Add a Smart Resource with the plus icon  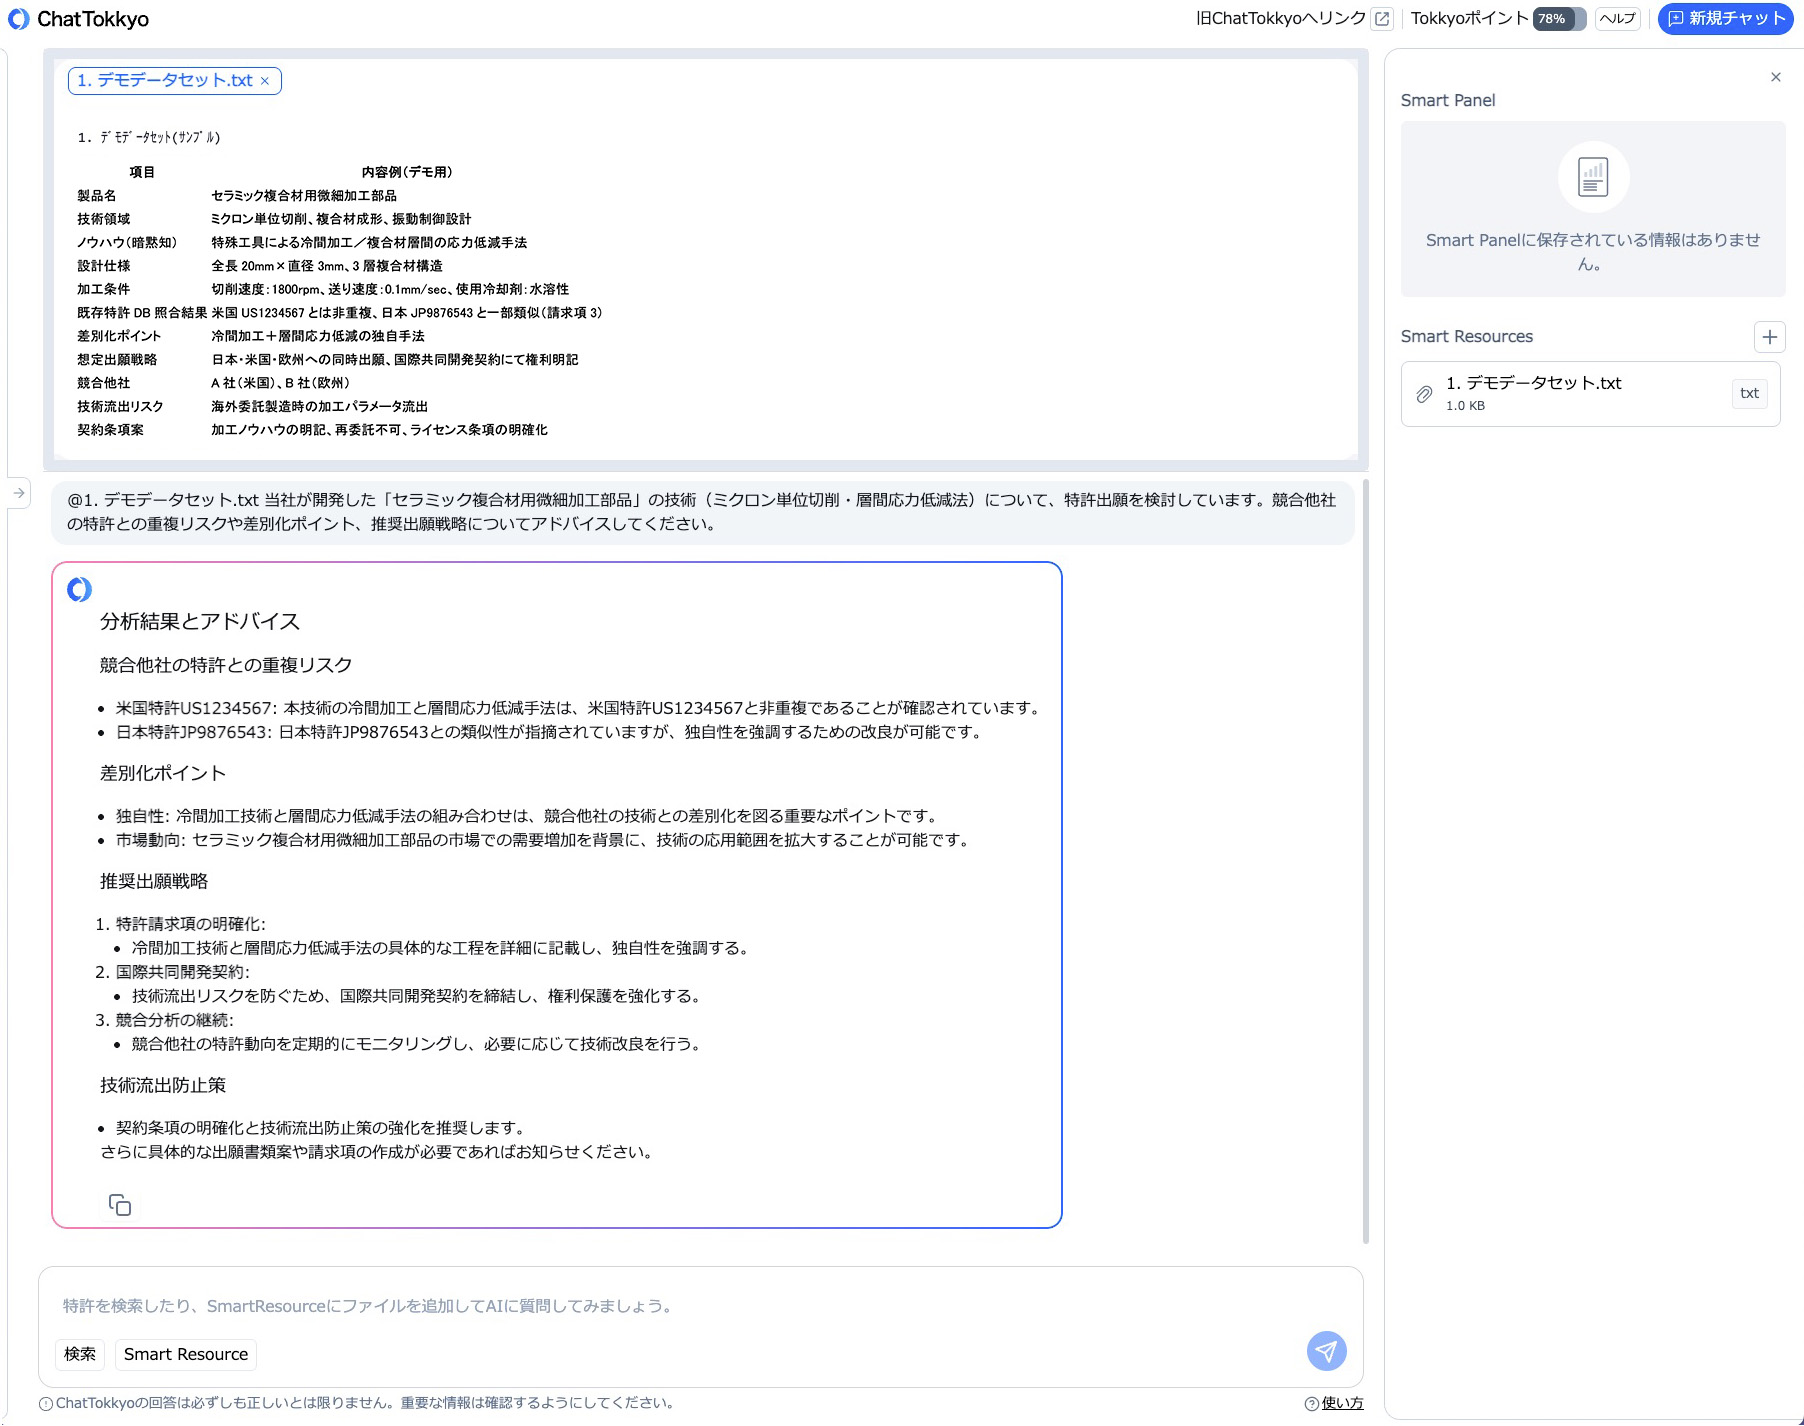pyautogui.click(x=1770, y=337)
